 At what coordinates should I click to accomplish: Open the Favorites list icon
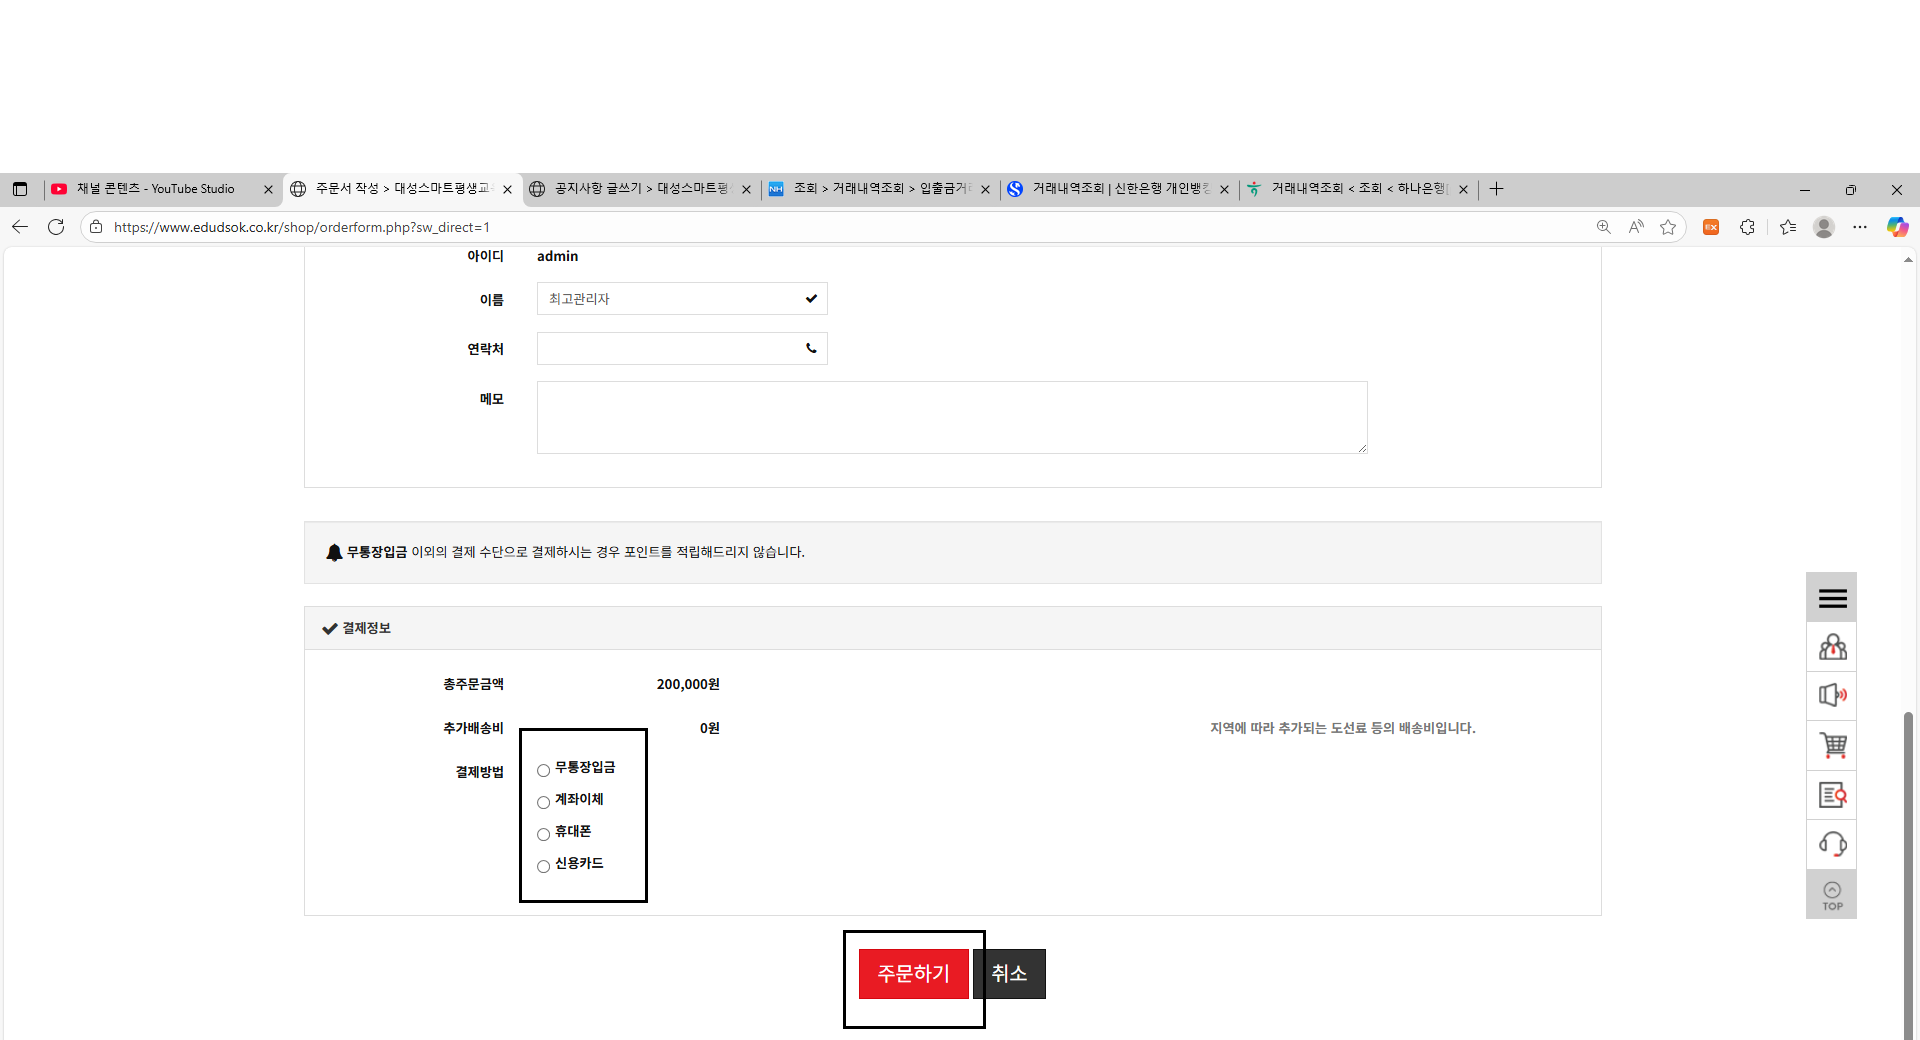click(1788, 227)
